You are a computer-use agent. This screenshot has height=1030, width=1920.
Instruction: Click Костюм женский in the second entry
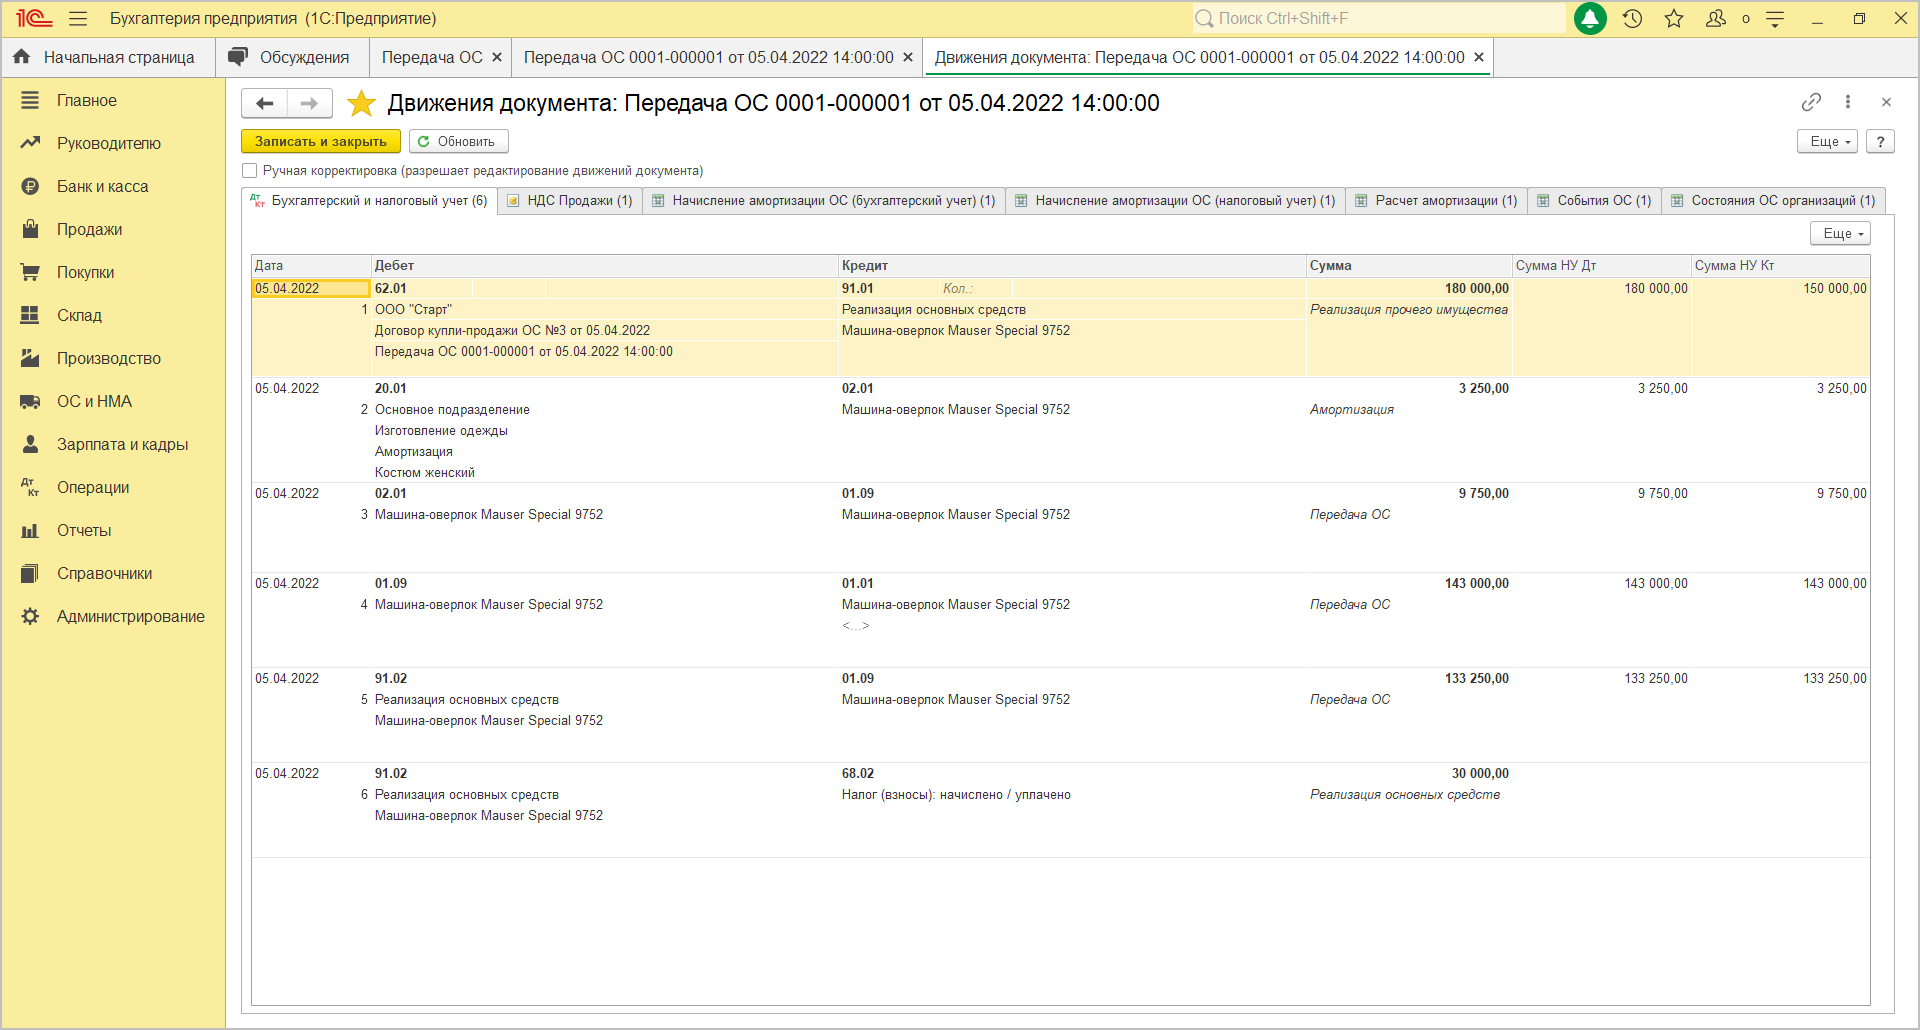(x=425, y=472)
